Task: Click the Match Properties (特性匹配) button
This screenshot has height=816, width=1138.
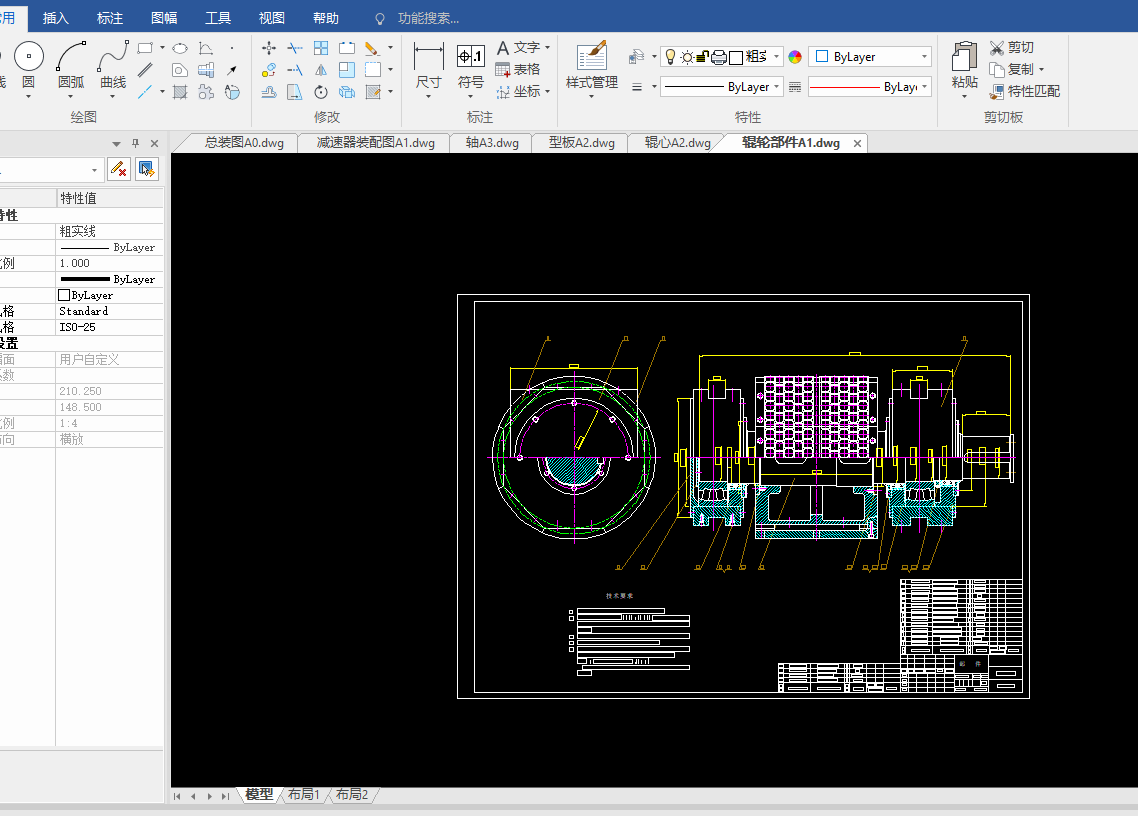Action: [x=1025, y=91]
